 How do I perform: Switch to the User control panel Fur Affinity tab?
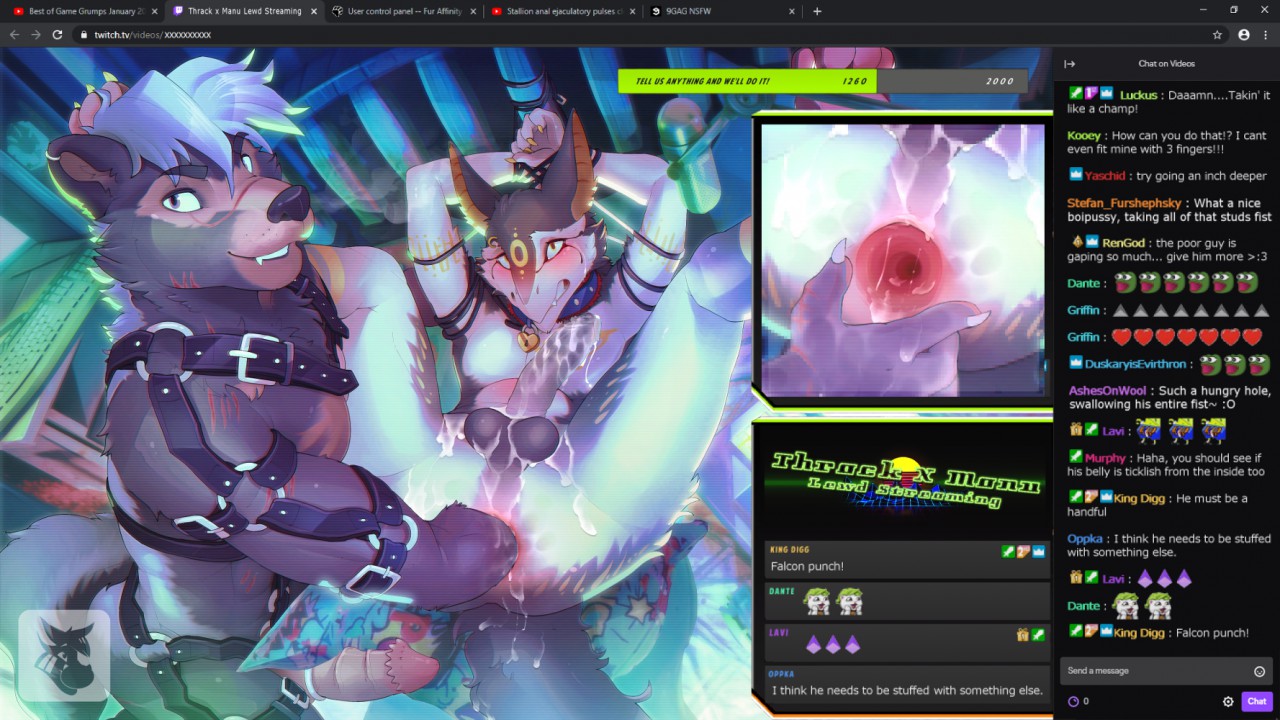click(x=403, y=11)
